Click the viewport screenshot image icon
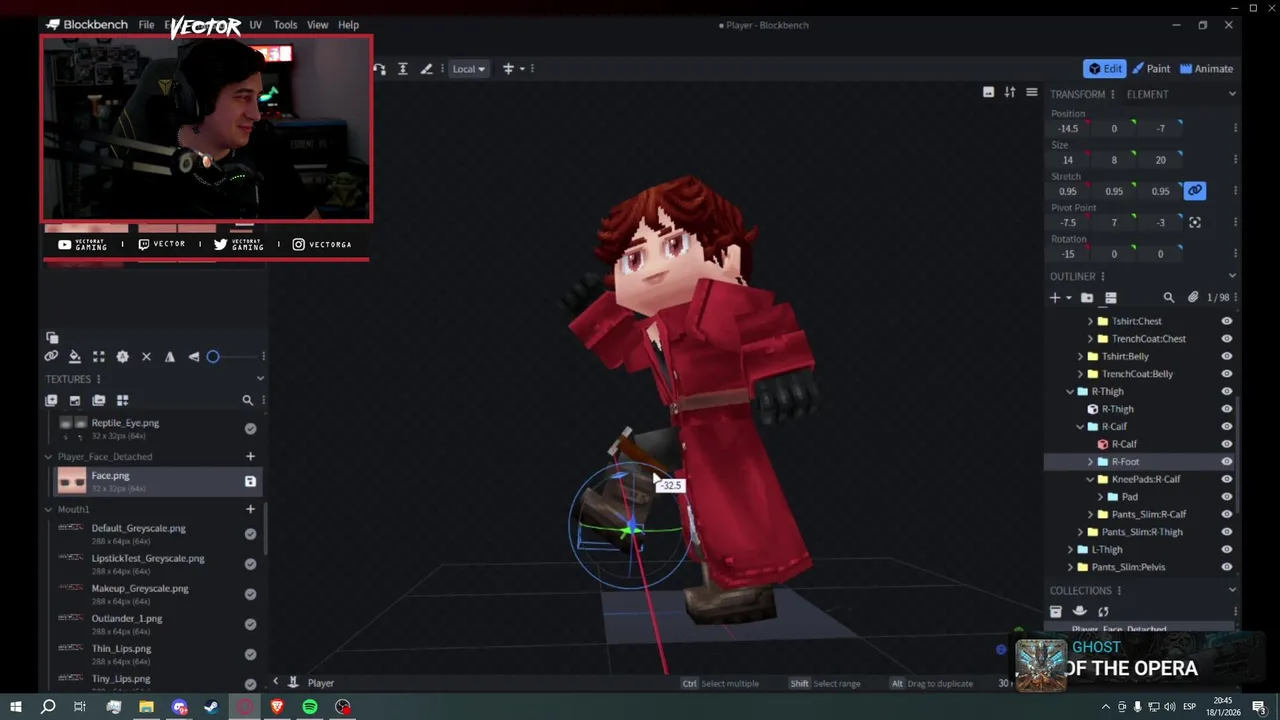The image size is (1280, 720). pyautogui.click(x=988, y=92)
